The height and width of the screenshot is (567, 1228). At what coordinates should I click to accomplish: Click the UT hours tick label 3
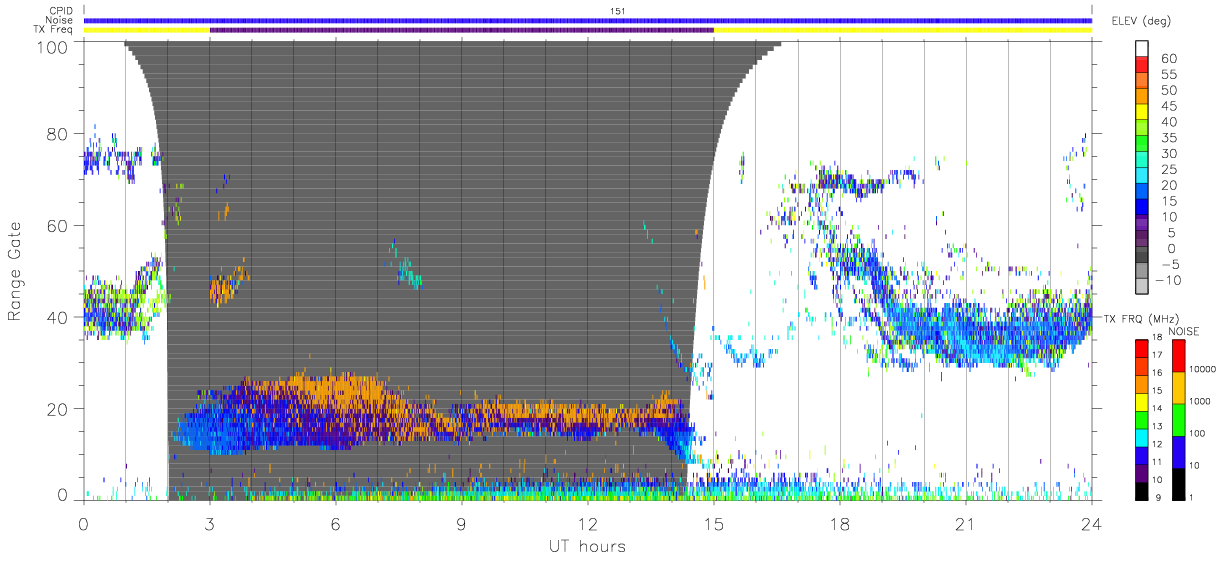(x=209, y=523)
